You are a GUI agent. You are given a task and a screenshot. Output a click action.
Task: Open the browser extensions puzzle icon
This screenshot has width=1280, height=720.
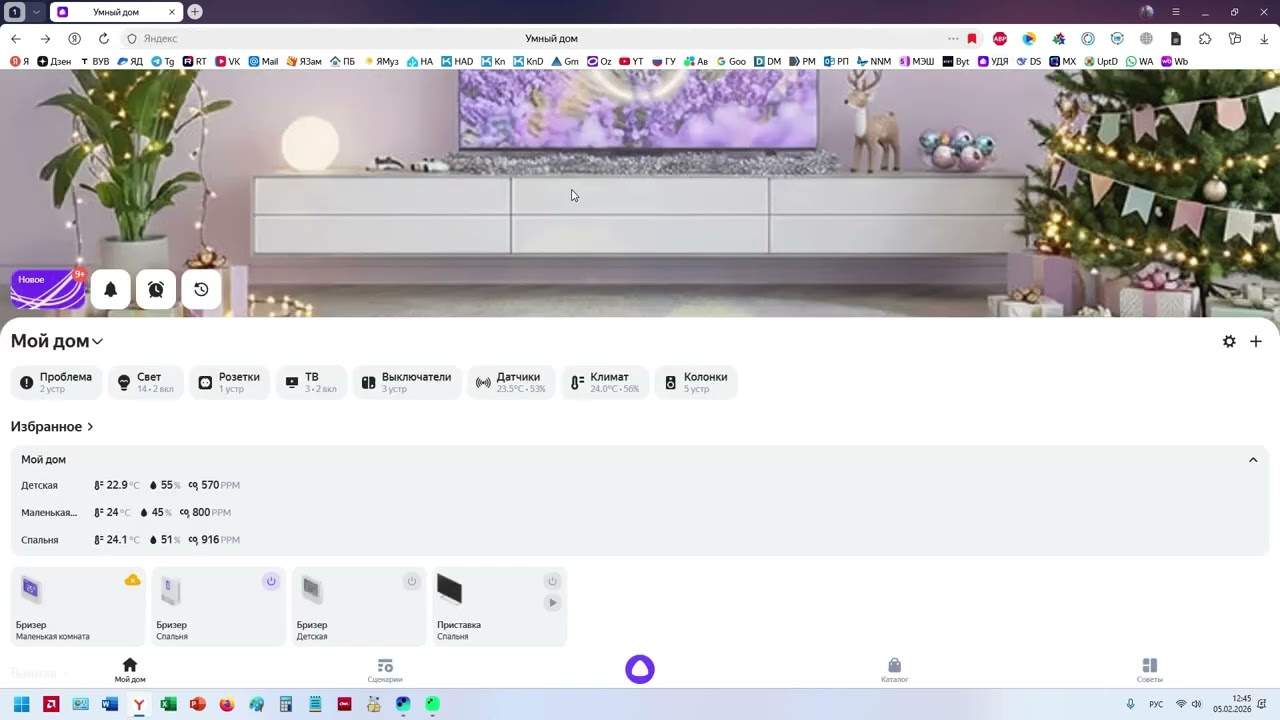[1205, 39]
